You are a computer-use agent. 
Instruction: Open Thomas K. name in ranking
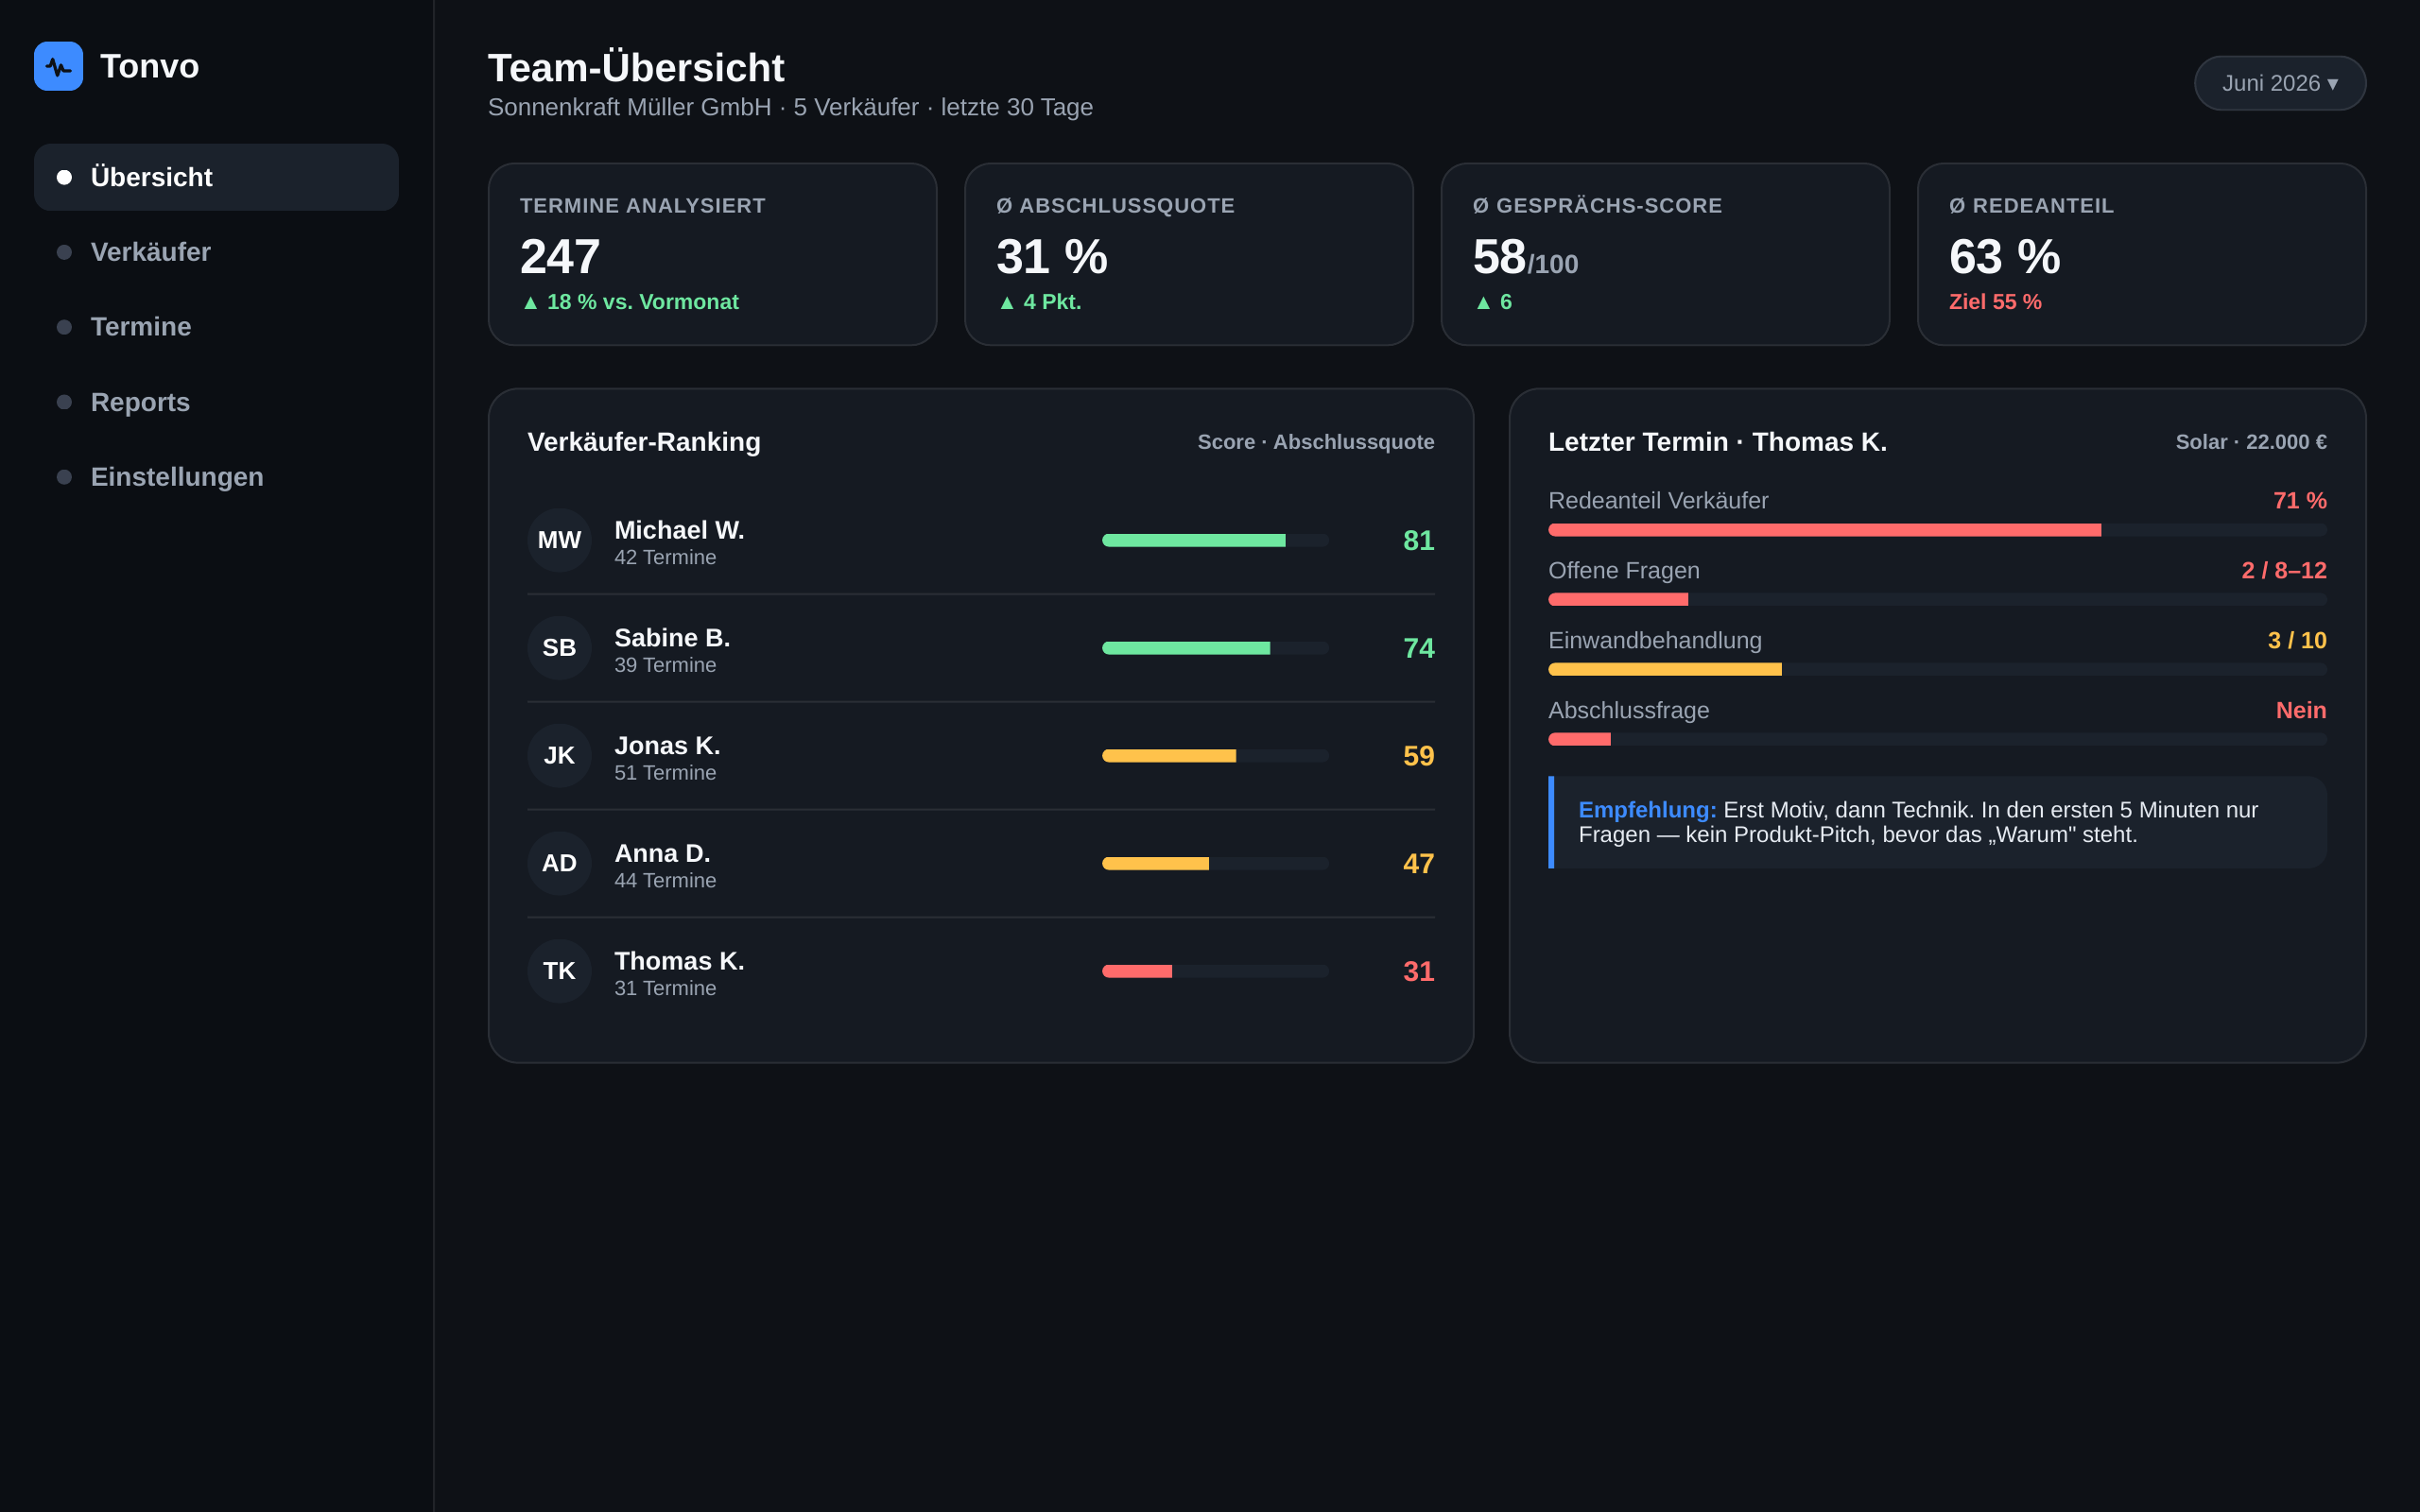tap(679, 961)
